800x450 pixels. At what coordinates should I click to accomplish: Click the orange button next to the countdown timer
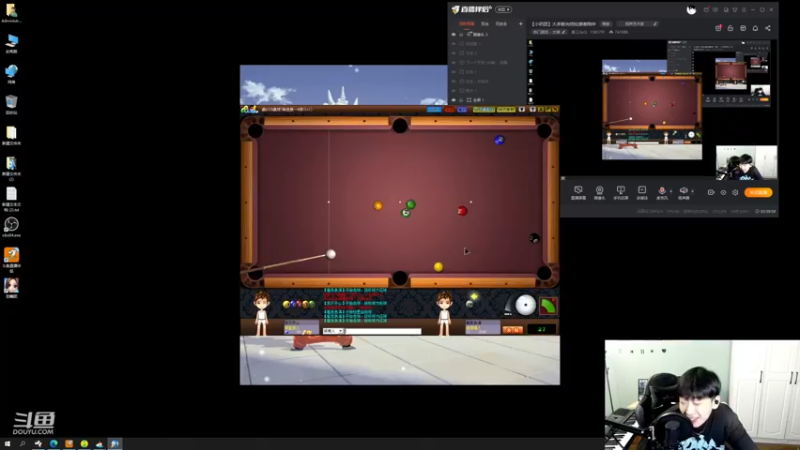512,330
